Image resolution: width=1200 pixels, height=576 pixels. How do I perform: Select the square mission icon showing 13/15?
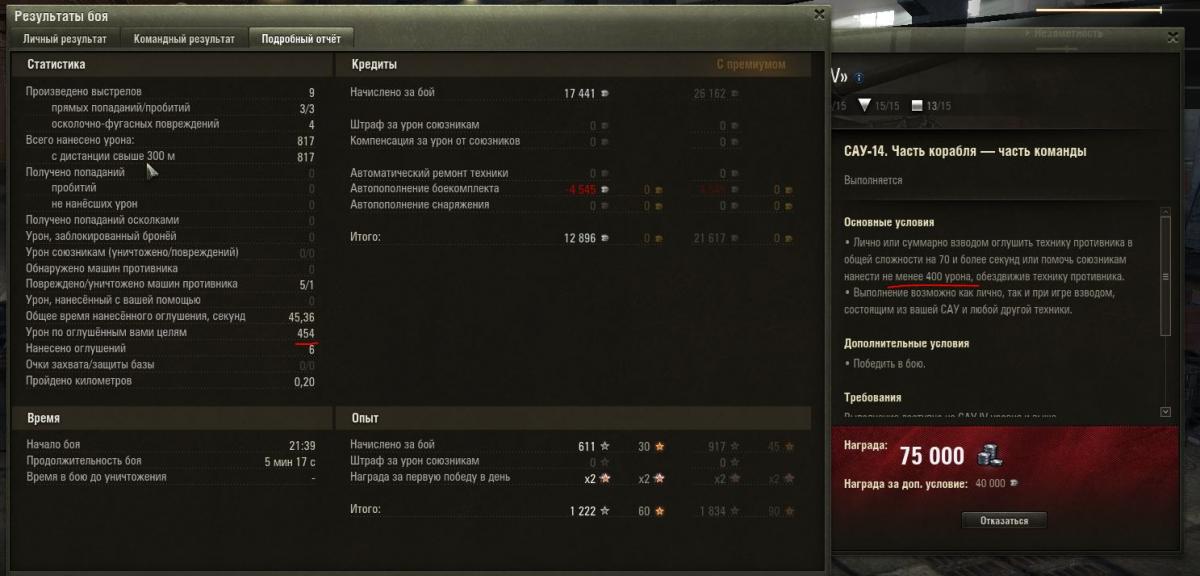pos(916,106)
